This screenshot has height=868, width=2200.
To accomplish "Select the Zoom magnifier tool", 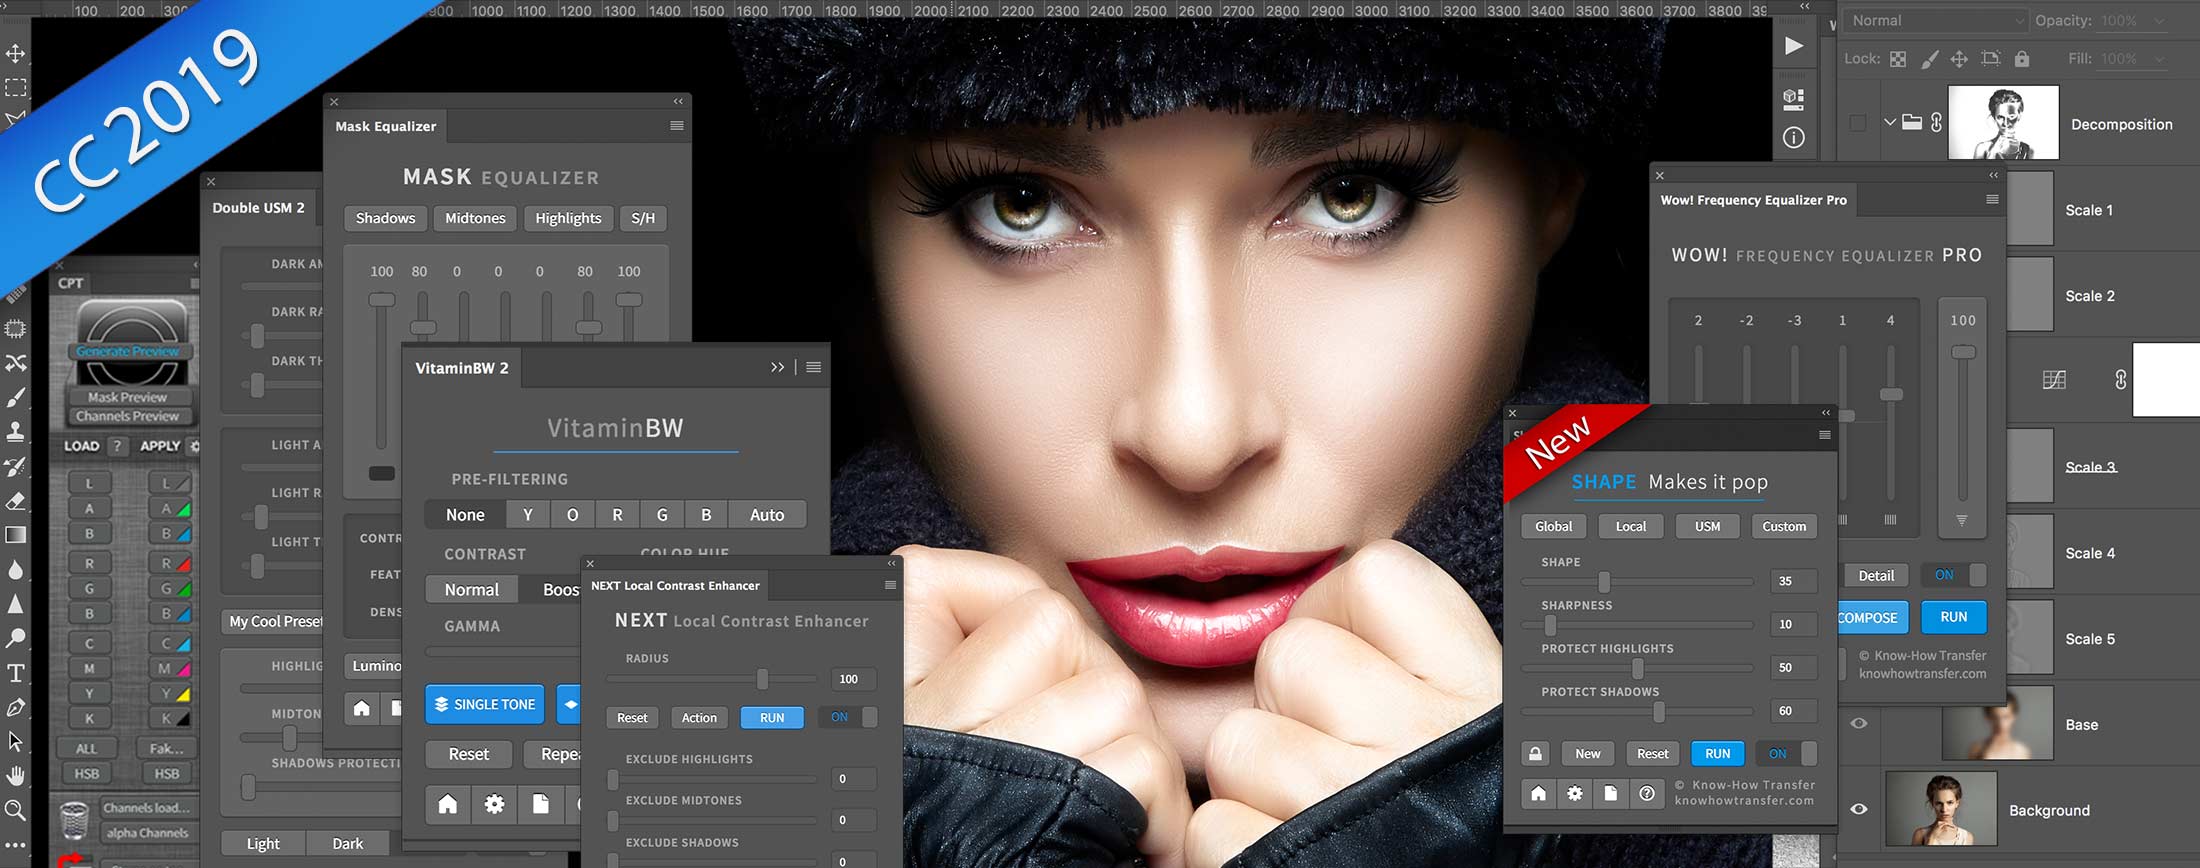I will [x=16, y=810].
